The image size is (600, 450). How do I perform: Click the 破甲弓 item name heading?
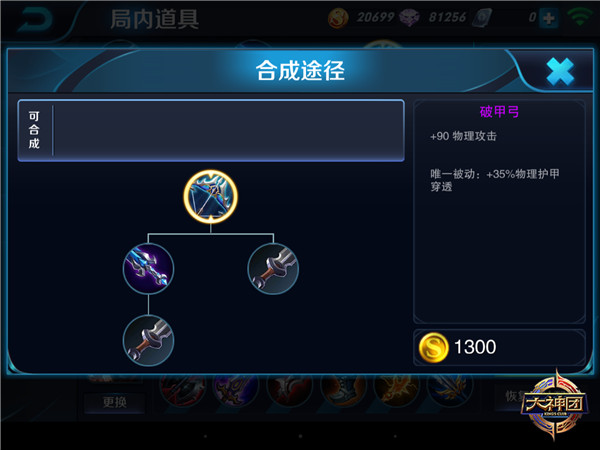pyautogui.click(x=499, y=112)
